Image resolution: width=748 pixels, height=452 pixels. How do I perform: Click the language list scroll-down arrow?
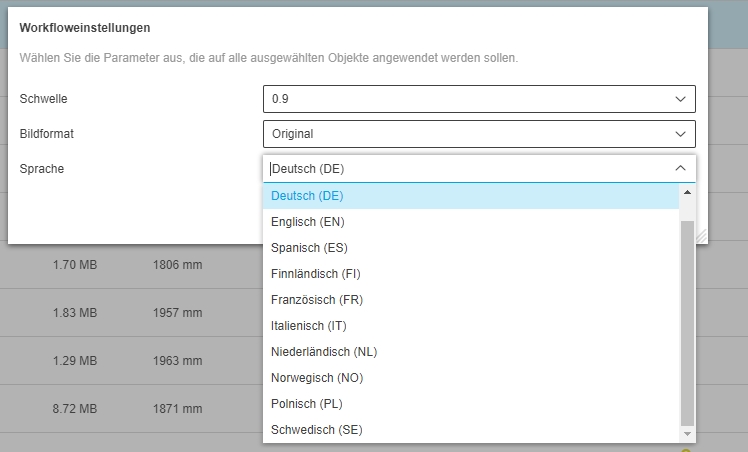[686, 434]
